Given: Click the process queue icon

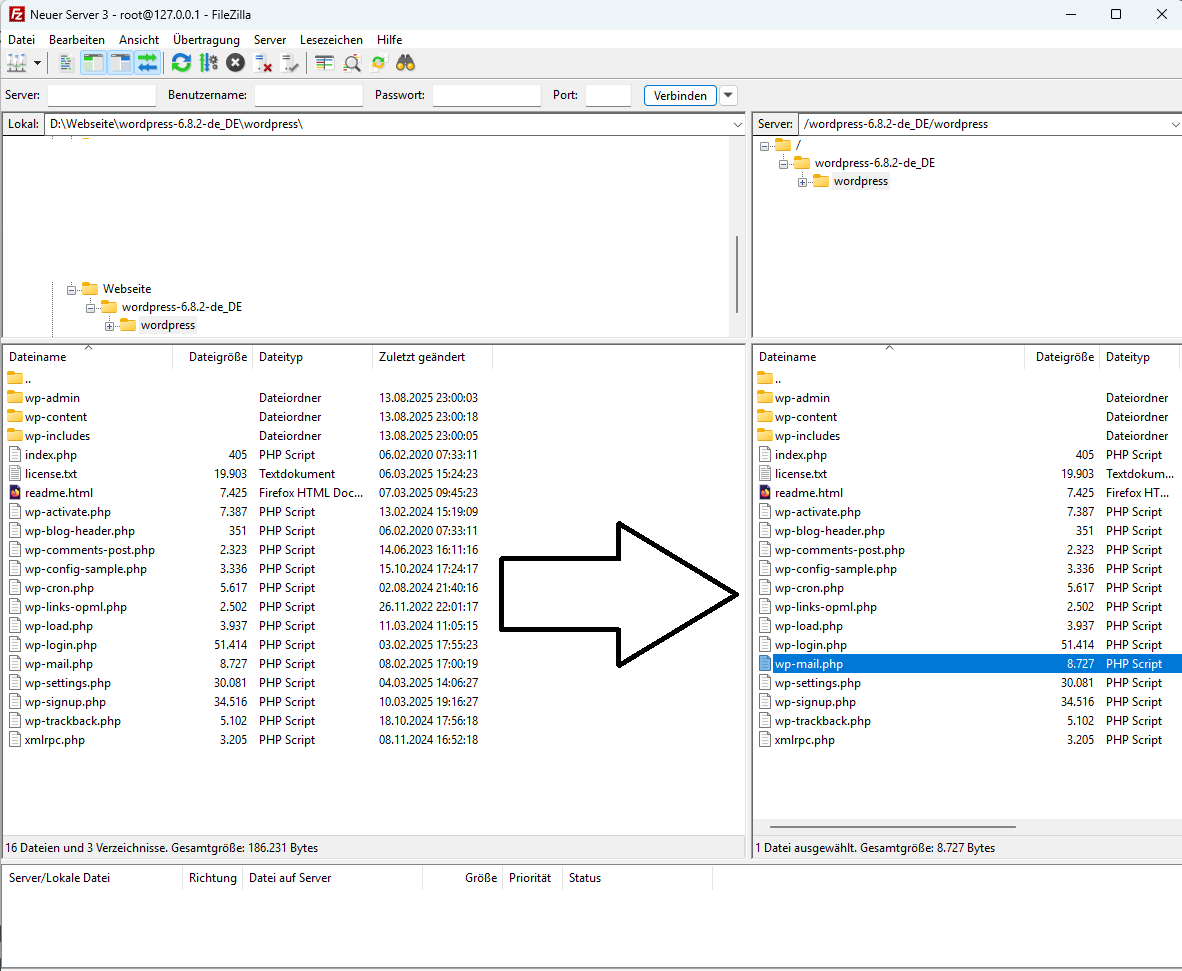Looking at the screenshot, I should pos(208,63).
